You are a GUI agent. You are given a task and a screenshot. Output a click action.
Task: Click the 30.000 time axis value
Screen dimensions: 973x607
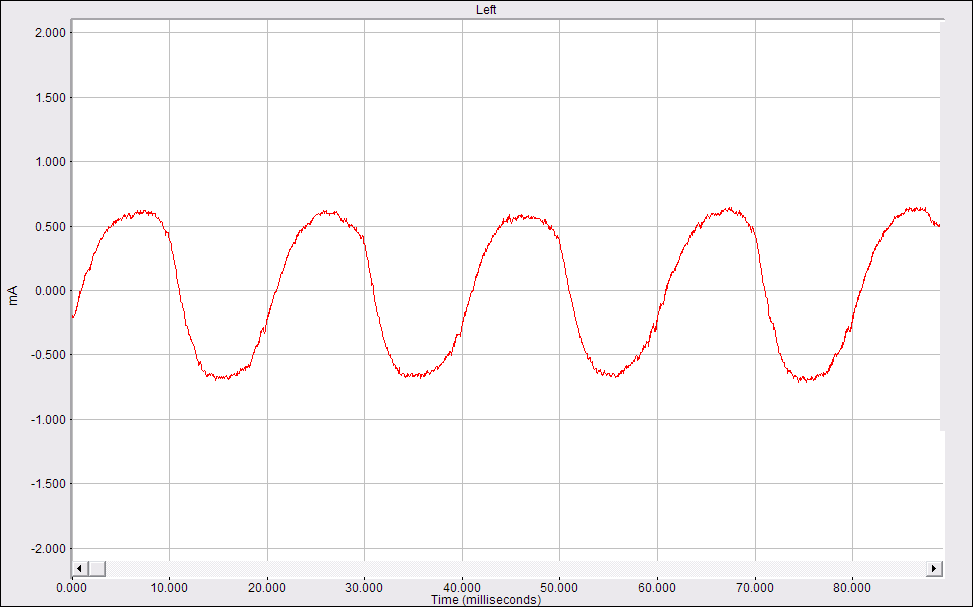tap(364, 588)
